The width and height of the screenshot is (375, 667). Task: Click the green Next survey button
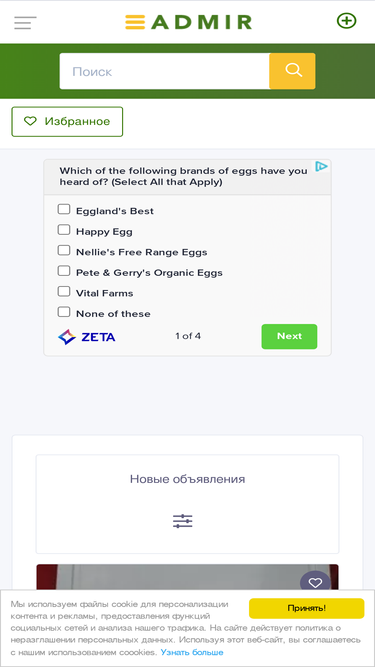[289, 336]
